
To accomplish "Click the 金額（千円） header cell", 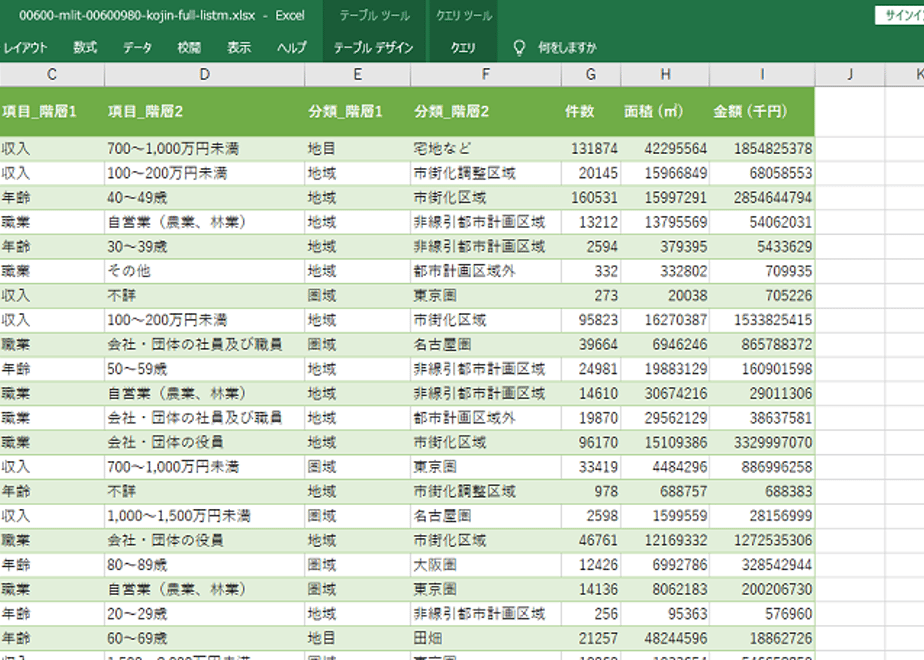I will pos(763,111).
